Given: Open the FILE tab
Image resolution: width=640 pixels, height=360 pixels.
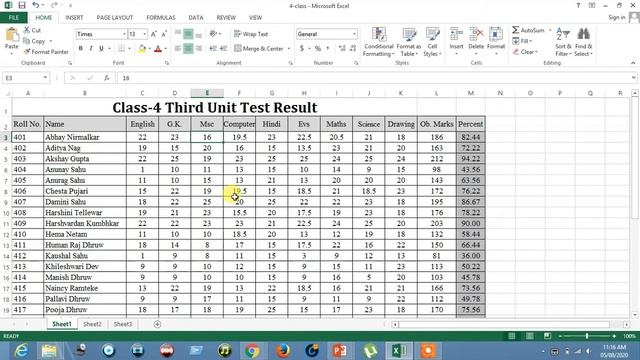Looking at the screenshot, I should tap(14, 18).
